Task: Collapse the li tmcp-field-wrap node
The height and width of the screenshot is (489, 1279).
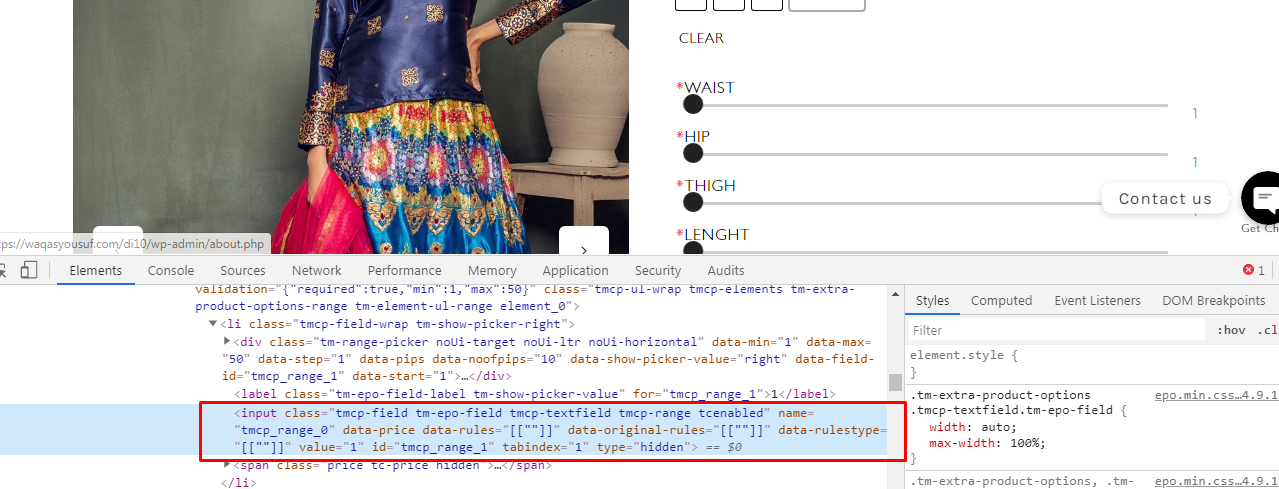Action: (x=212, y=324)
